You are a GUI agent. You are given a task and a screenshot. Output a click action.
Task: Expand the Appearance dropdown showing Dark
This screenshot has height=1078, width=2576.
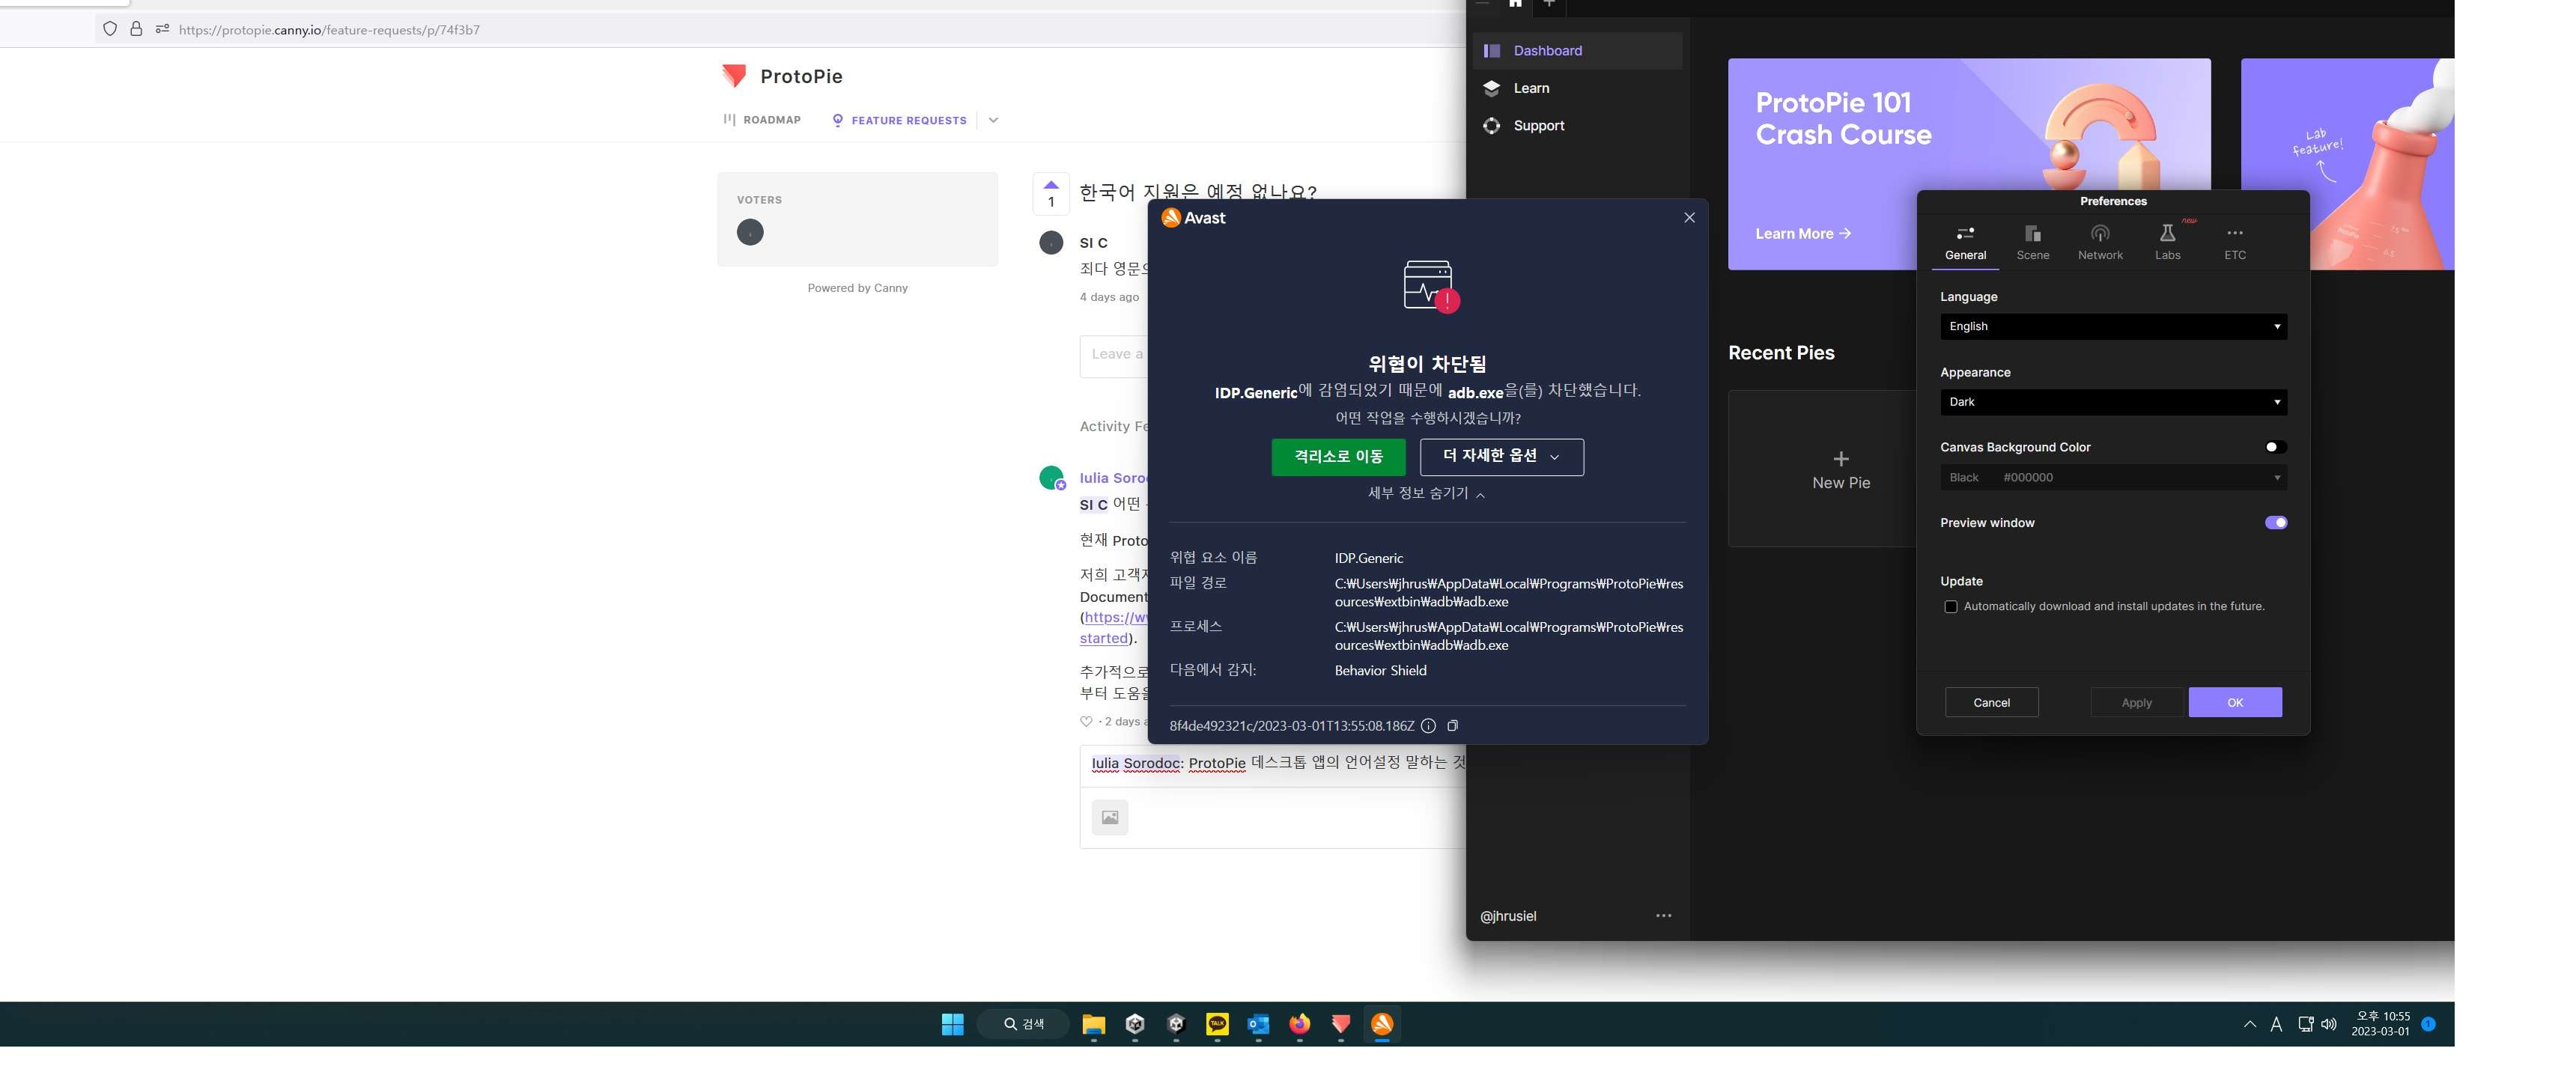[x=2113, y=402]
